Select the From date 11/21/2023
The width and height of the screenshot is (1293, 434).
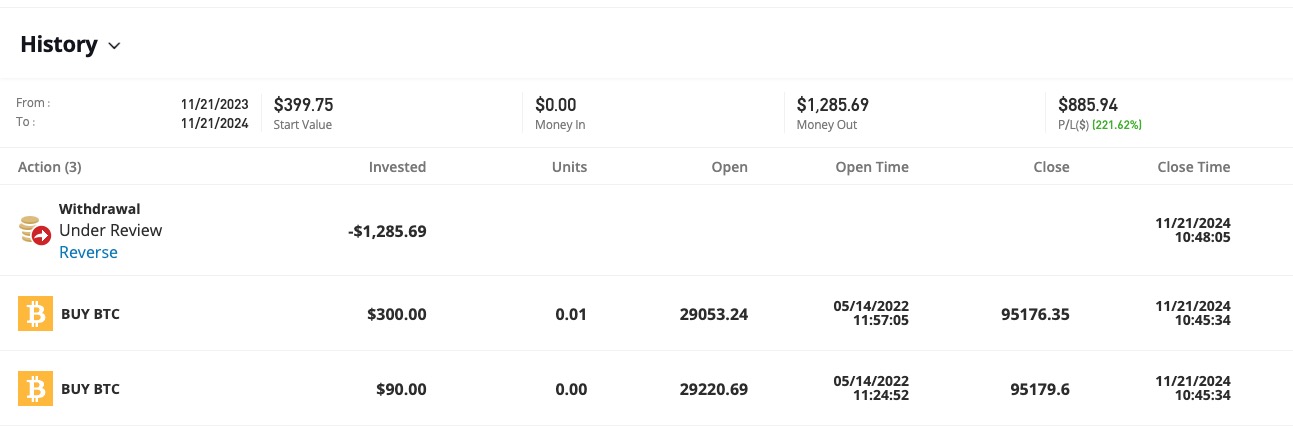214,104
